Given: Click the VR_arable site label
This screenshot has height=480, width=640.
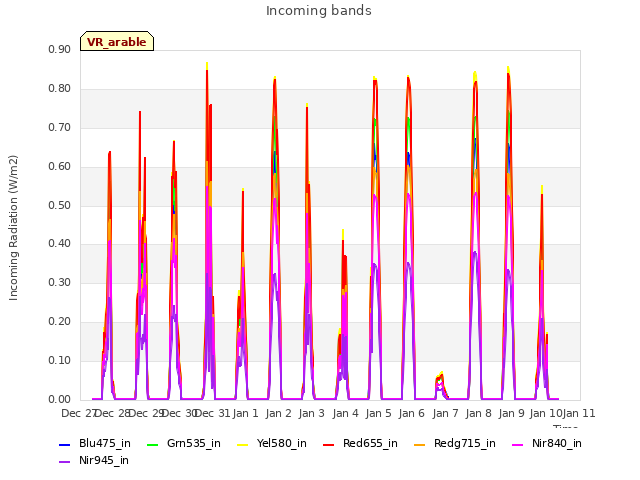Looking at the screenshot, I should point(117,42).
